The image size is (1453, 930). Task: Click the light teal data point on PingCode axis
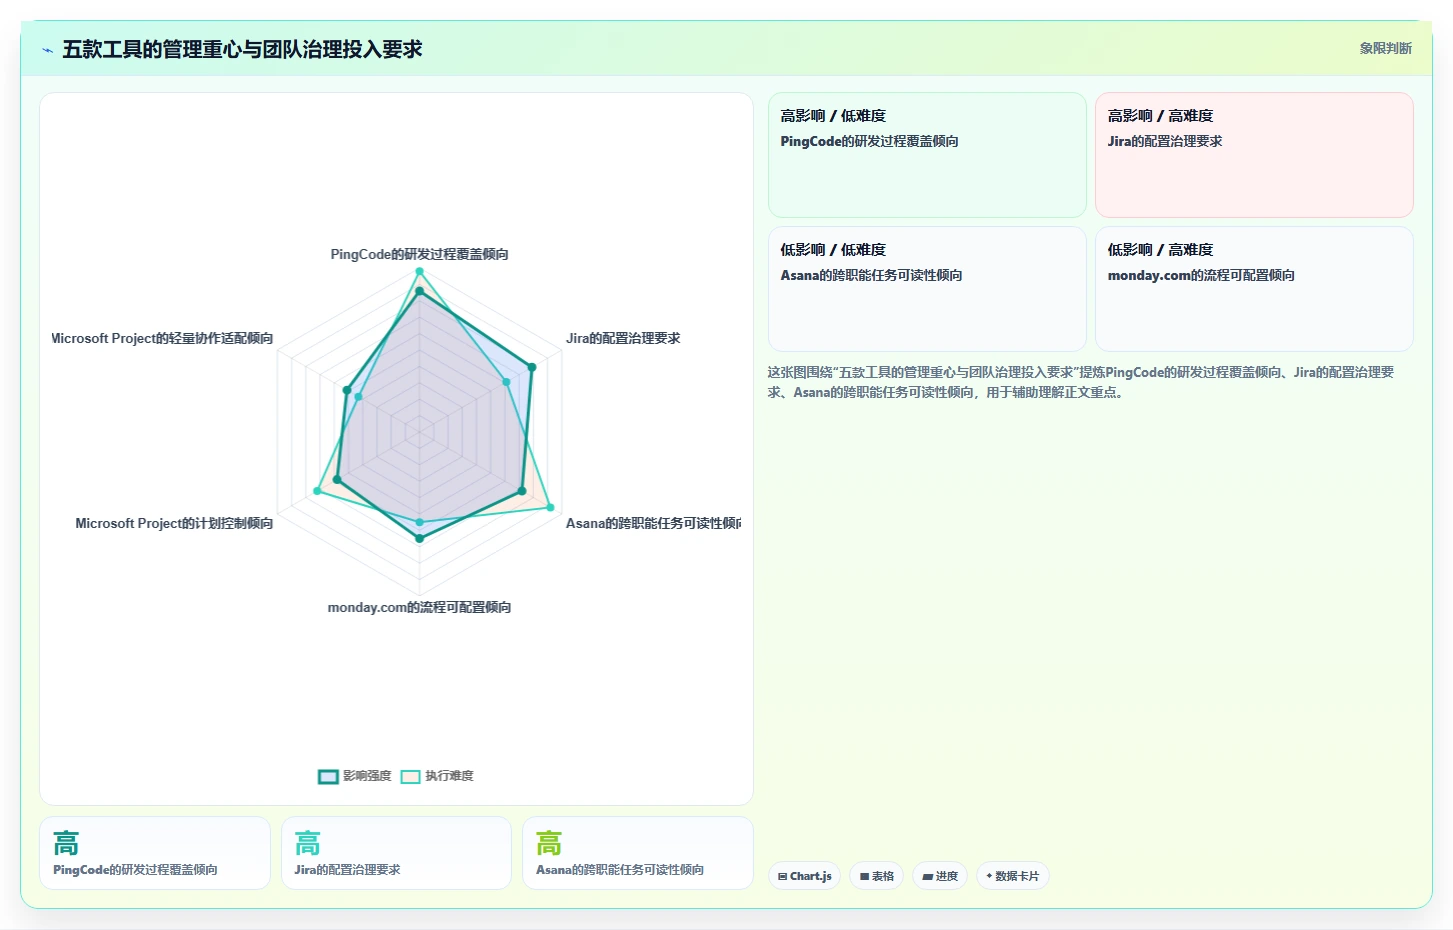(419, 271)
